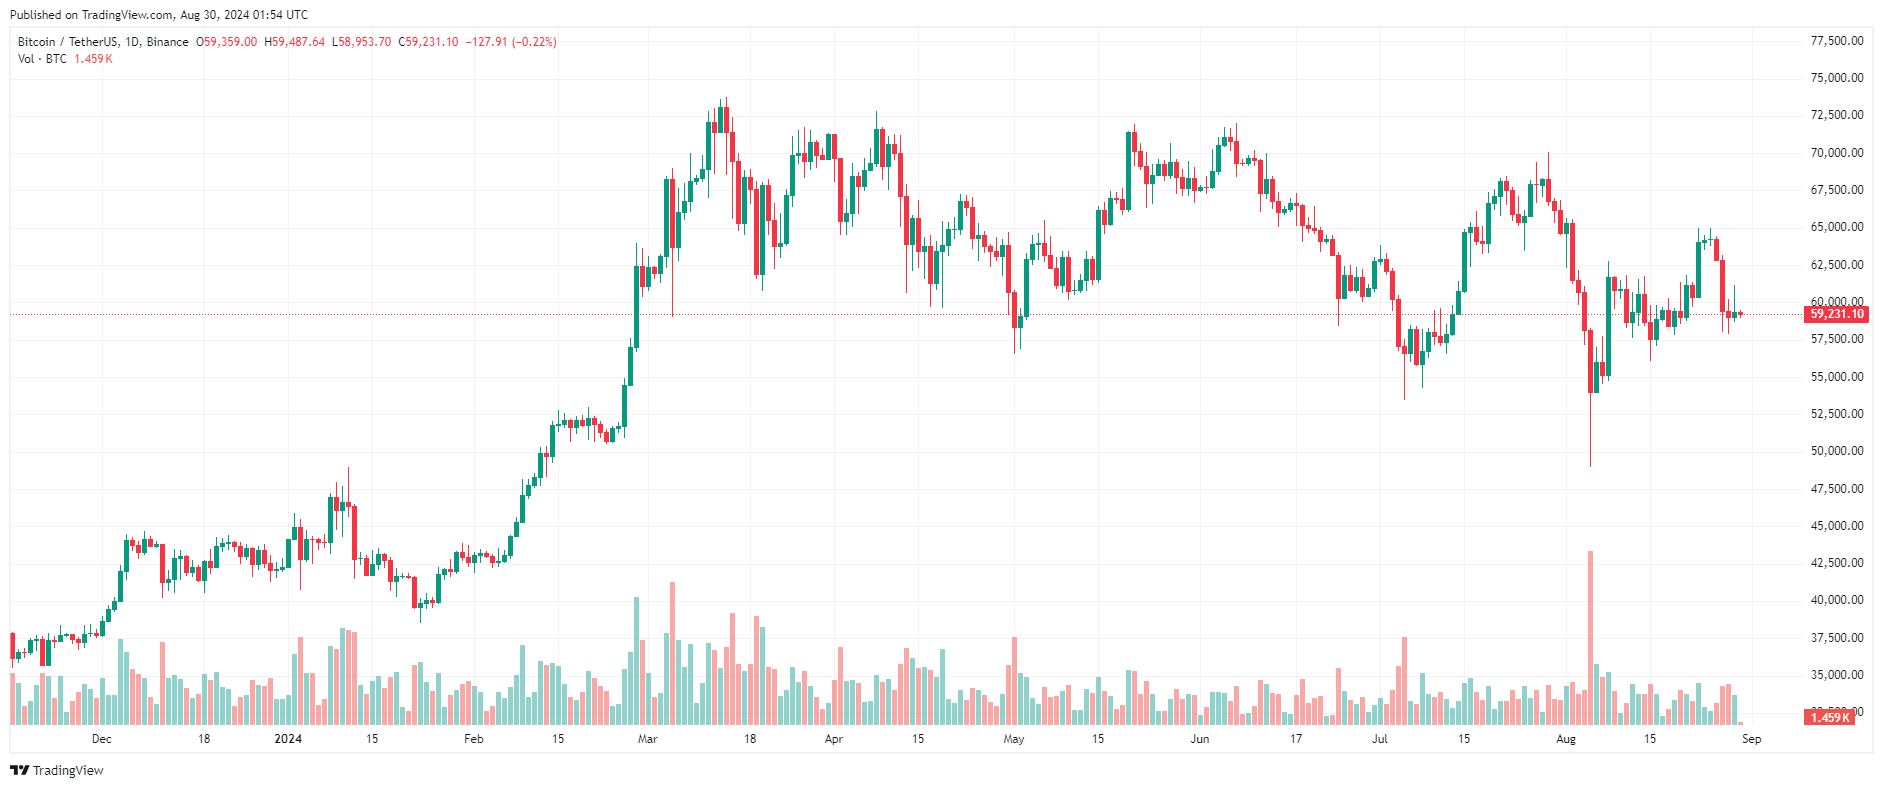The width and height of the screenshot is (1883, 788).
Task: Click the TradingView logo at bottom left
Action: [x=57, y=770]
